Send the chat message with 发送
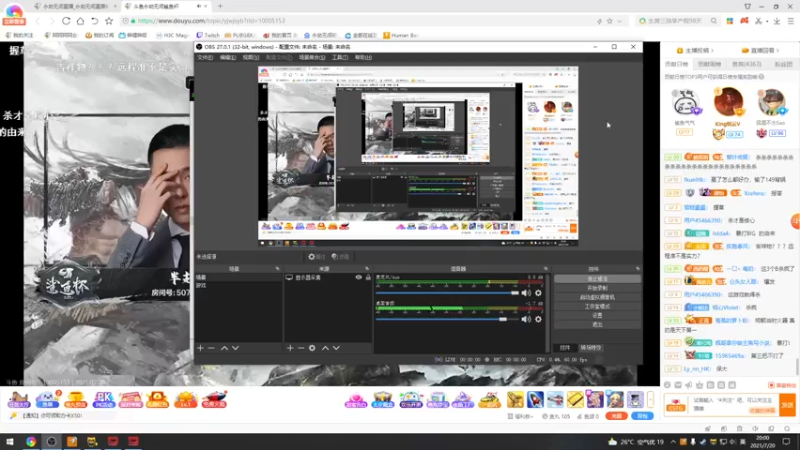Screen dimensions: 800x450 pos(787,405)
